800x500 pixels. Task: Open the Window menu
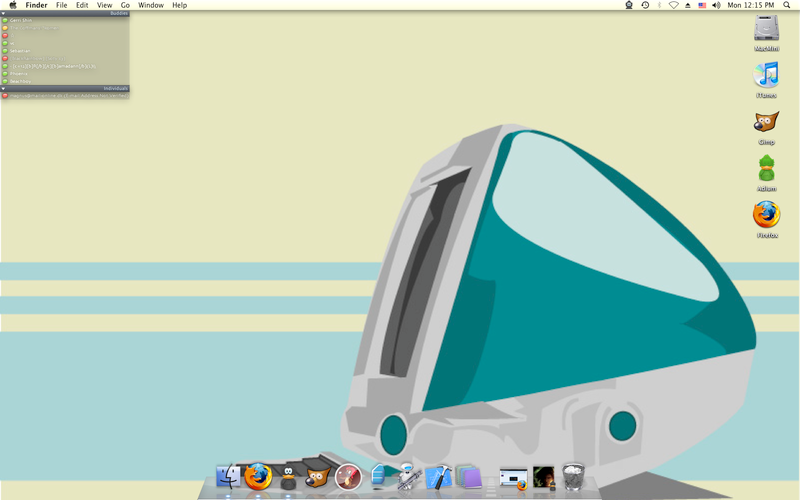[151, 5]
